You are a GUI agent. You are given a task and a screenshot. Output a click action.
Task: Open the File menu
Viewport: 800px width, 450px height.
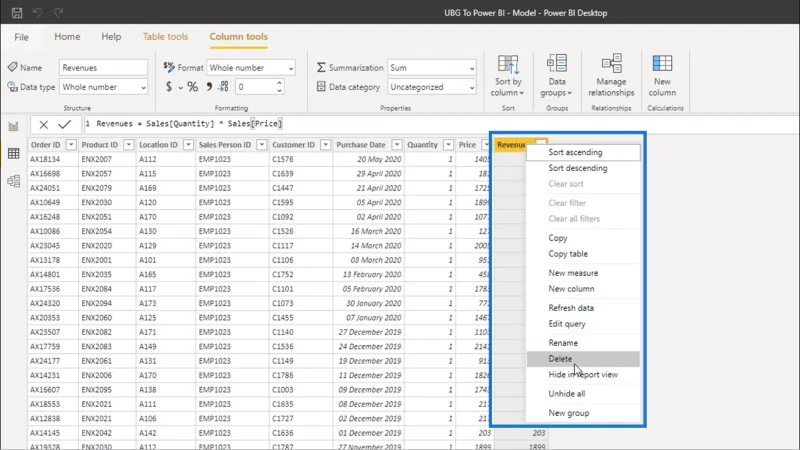21,37
